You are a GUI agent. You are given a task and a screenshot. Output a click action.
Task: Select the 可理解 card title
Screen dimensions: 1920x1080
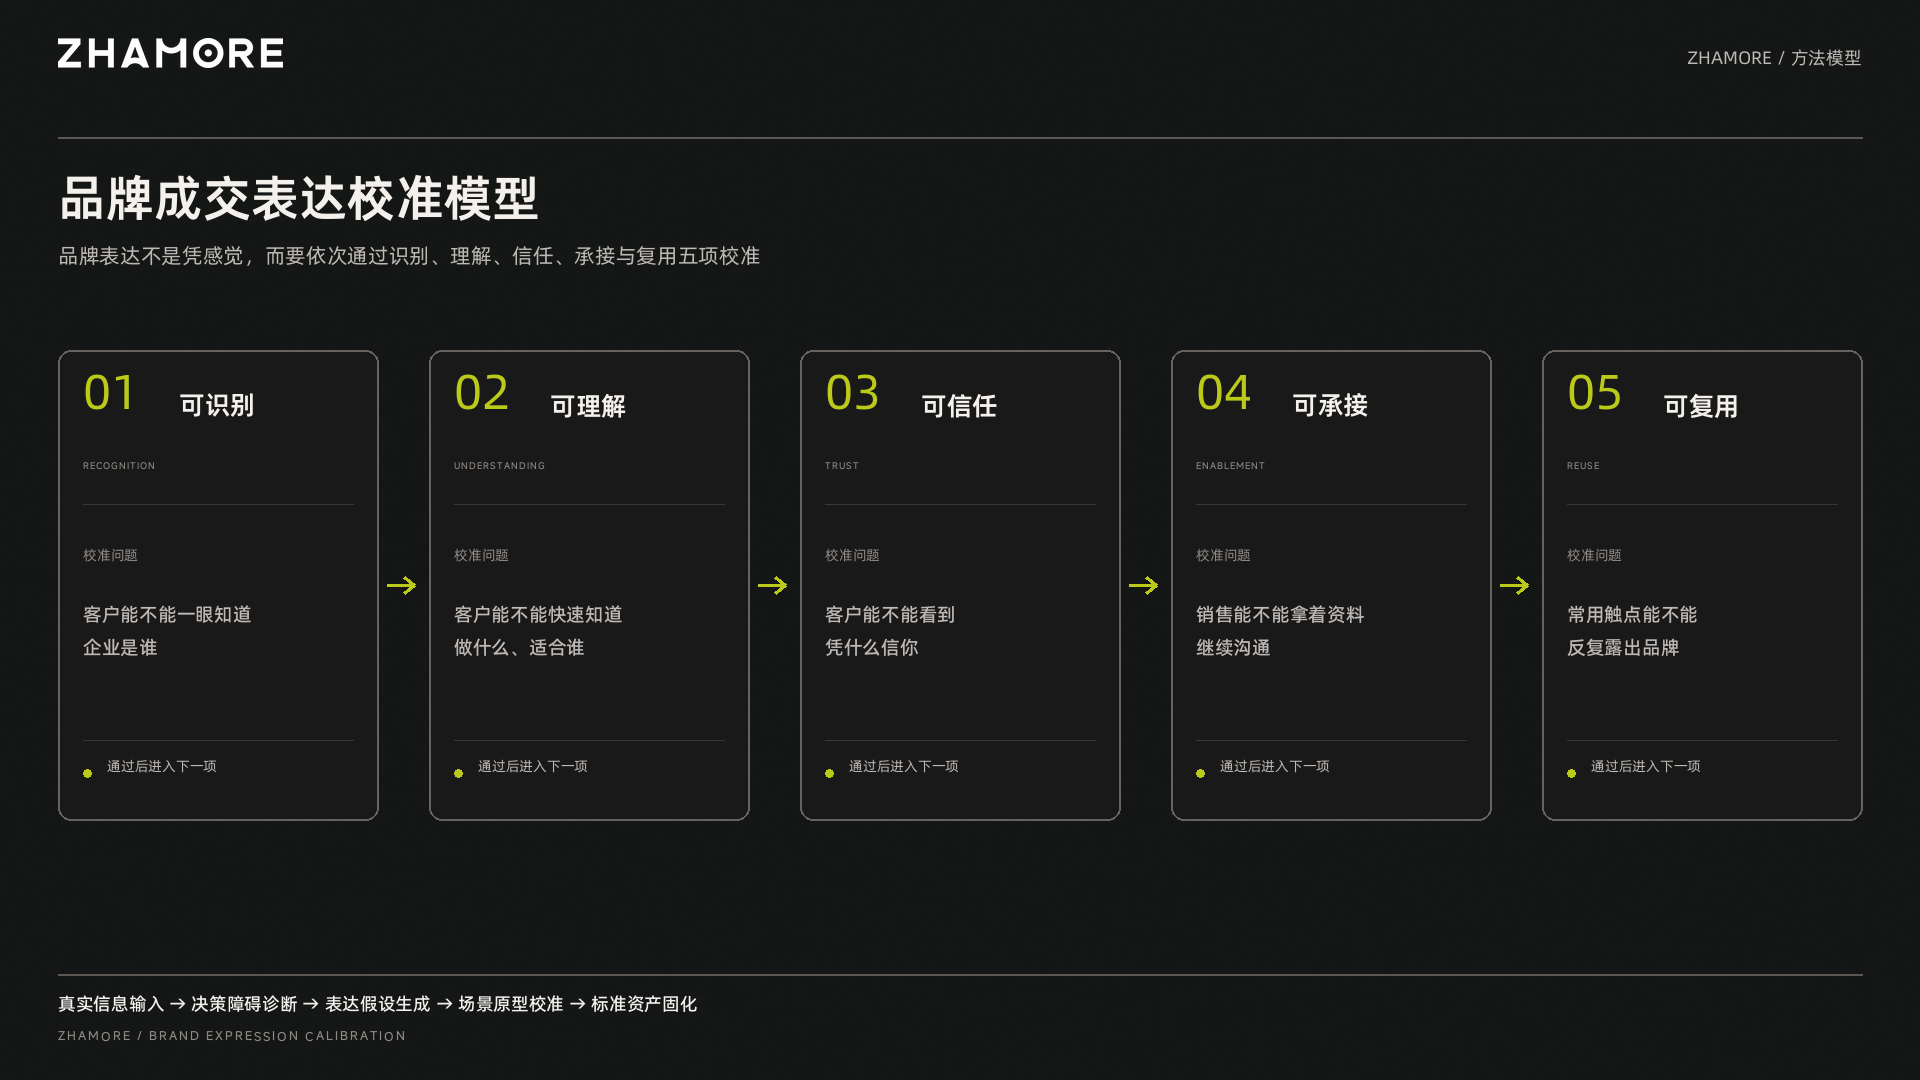(x=588, y=405)
